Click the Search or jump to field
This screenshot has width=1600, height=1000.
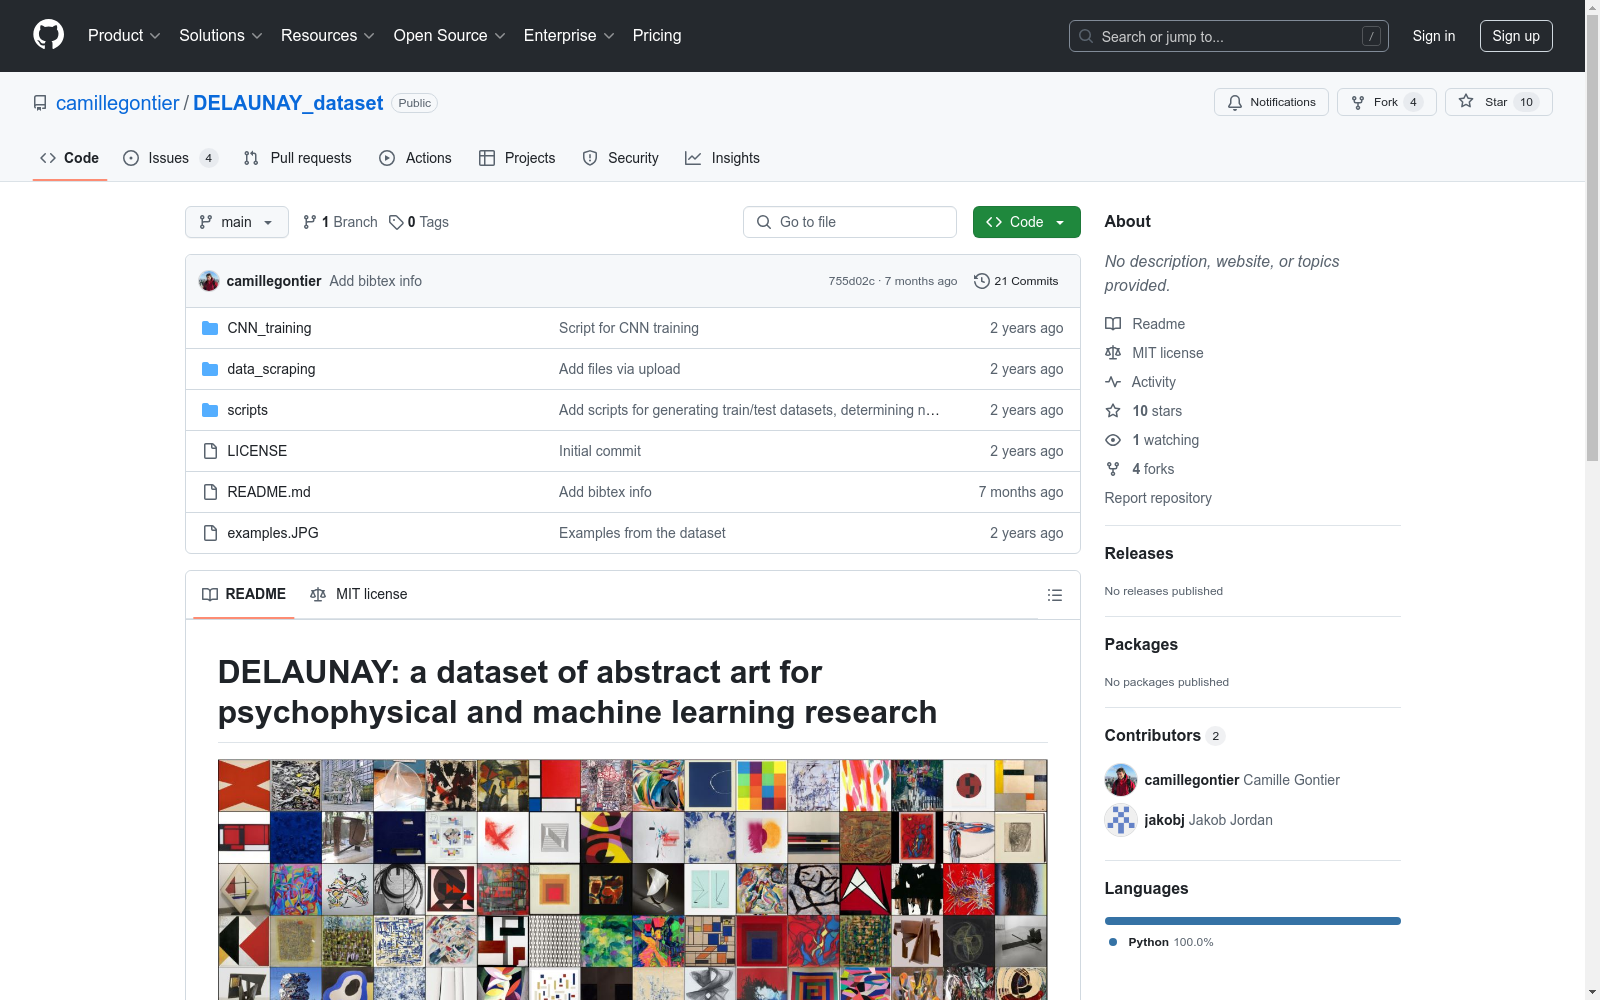tap(1229, 36)
